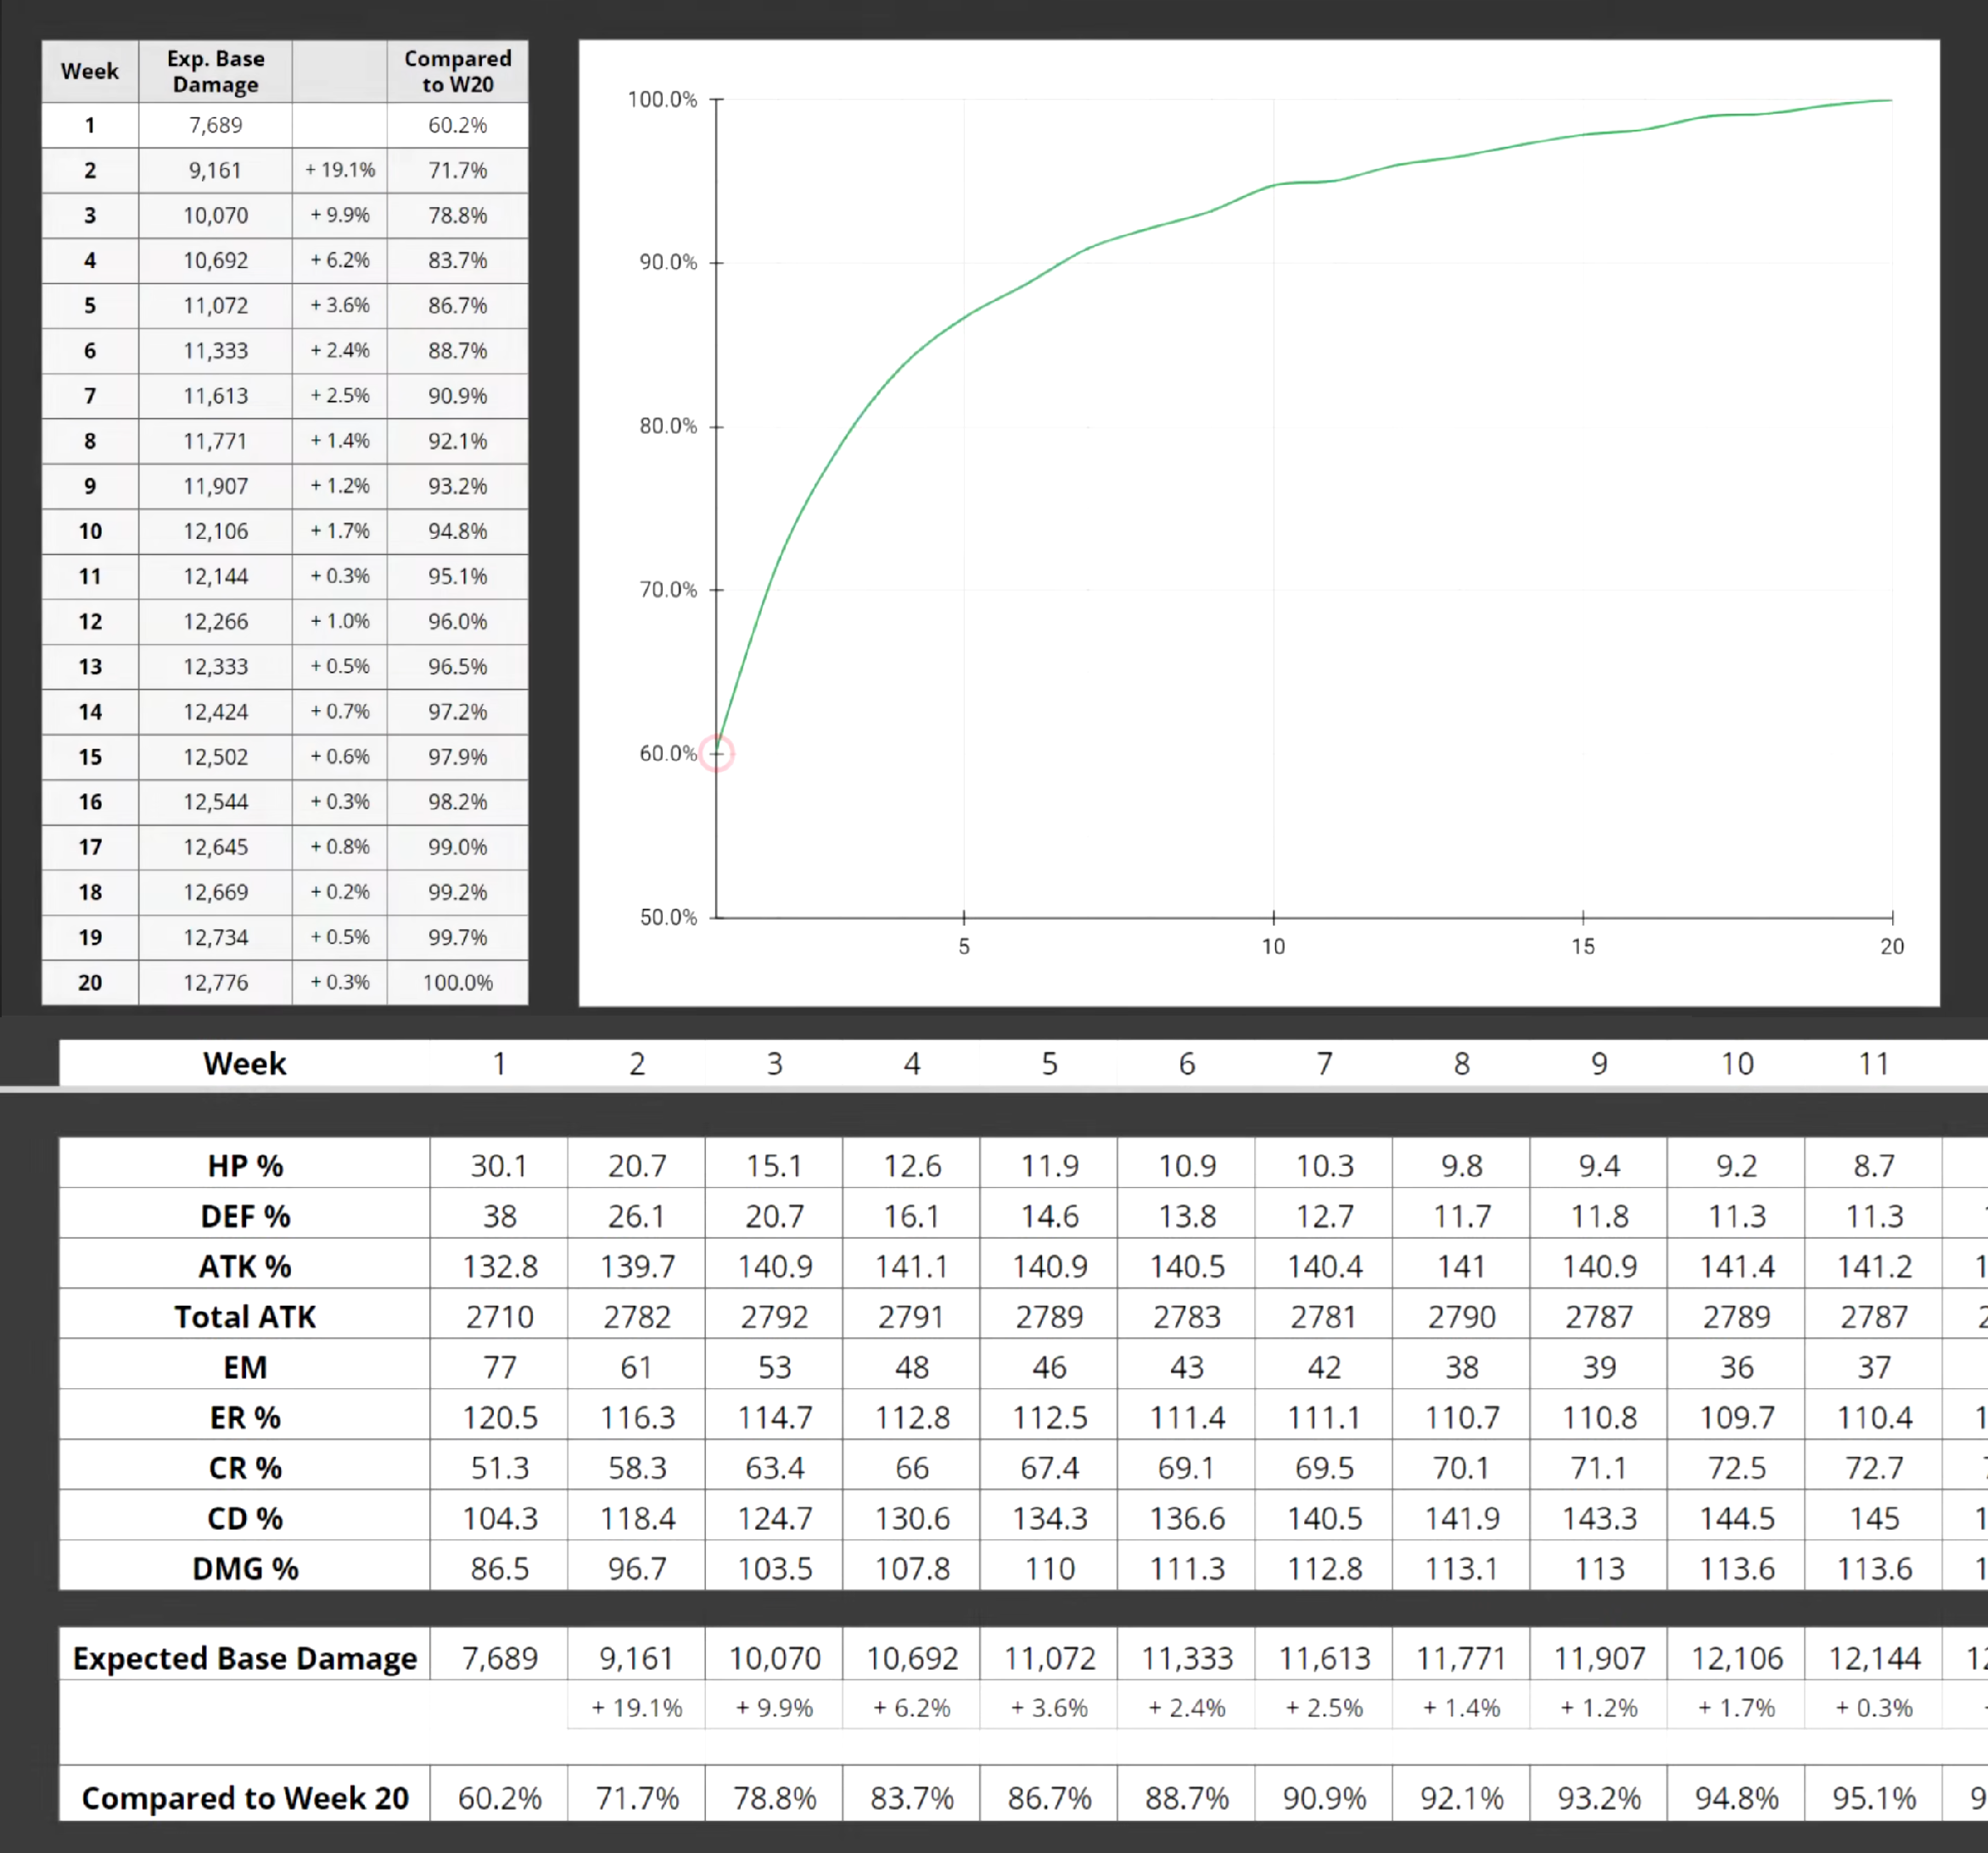Select the 94.8% cell in top table
1988x1853 pixels.
pyautogui.click(x=457, y=531)
